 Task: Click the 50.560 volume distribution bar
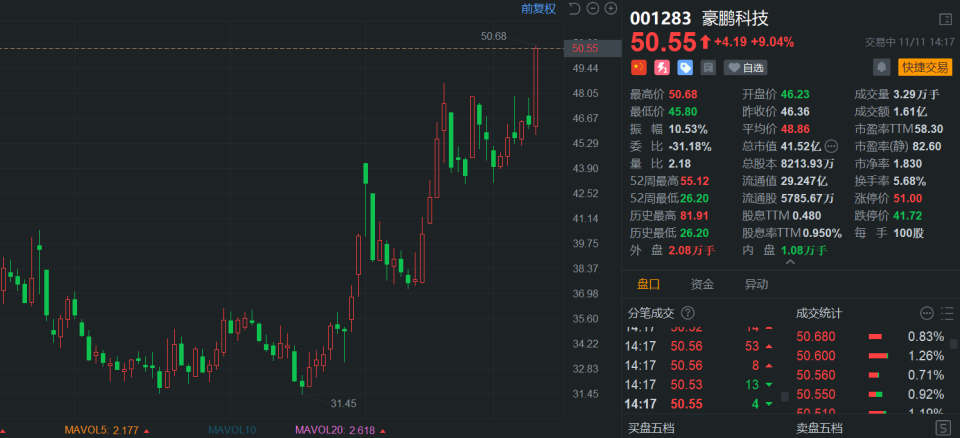874,375
